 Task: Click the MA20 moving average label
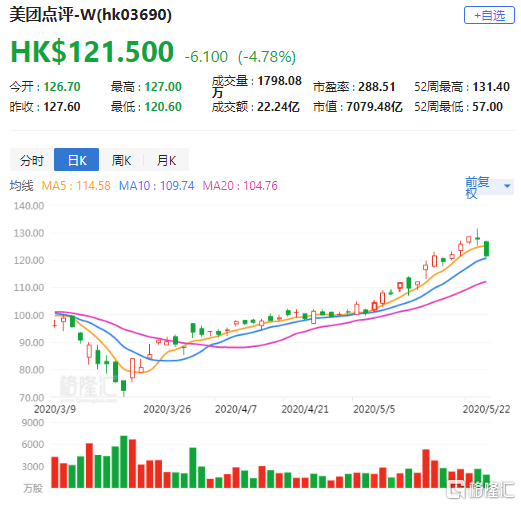coord(240,186)
